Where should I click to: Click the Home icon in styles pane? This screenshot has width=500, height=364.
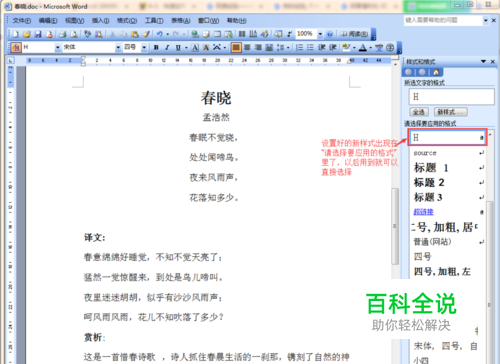(x=436, y=72)
